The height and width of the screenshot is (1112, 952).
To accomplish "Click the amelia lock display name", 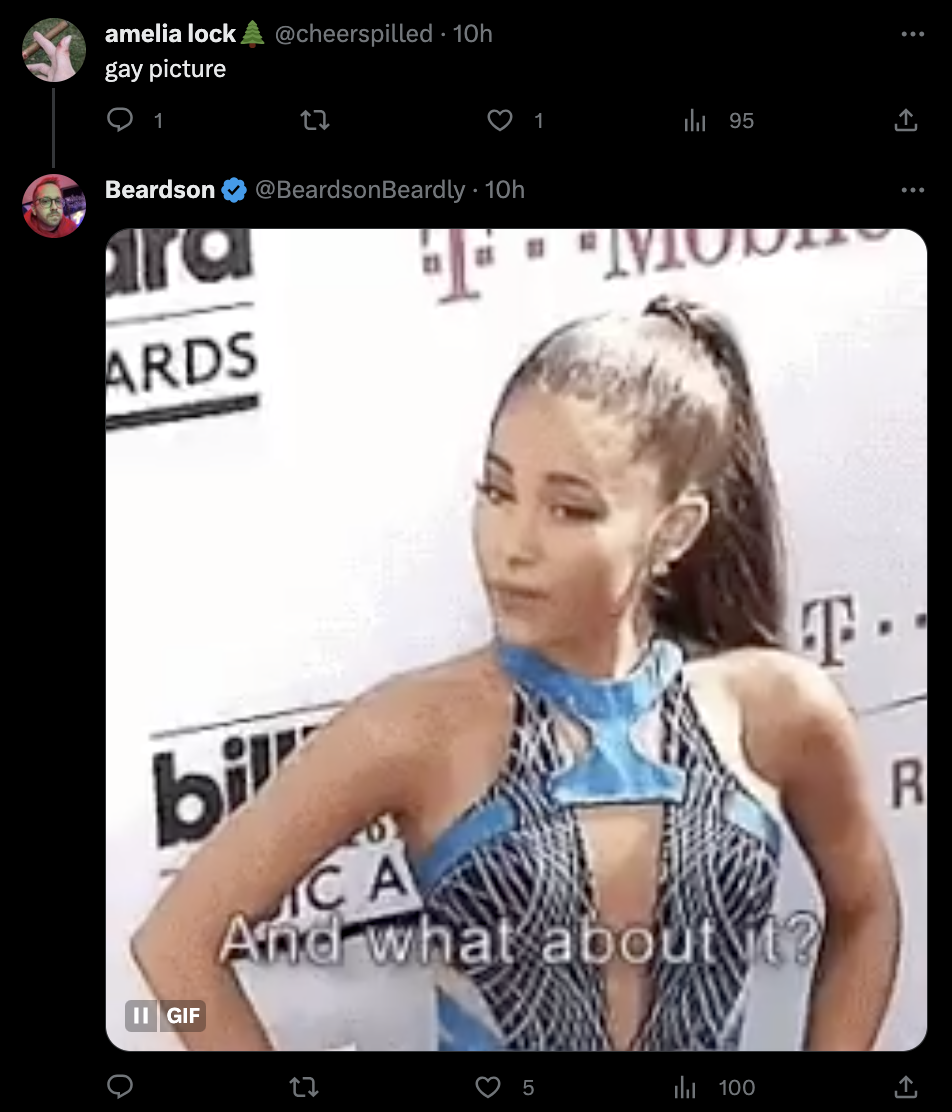I will click(x=170, y=33).
